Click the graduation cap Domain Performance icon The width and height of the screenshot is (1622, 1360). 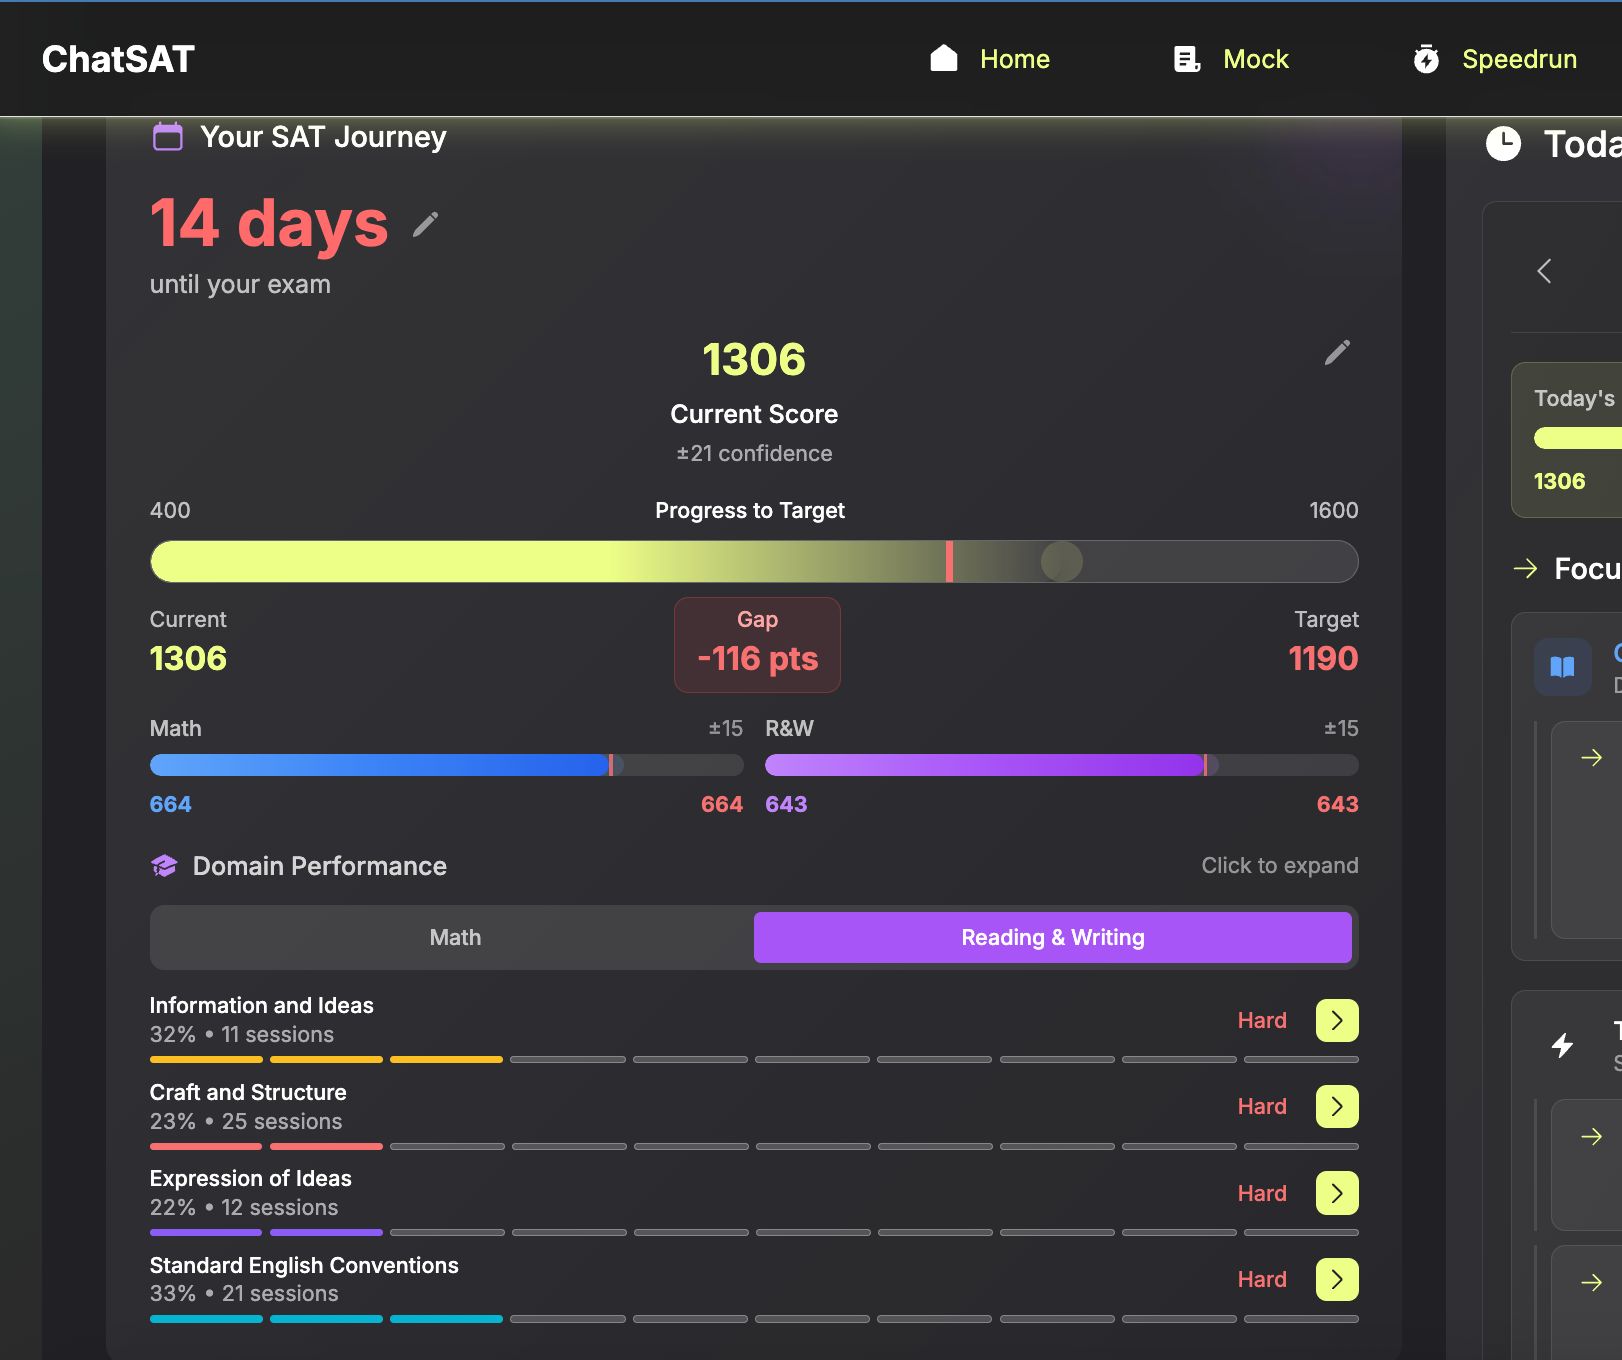click(x=164, y=866)
